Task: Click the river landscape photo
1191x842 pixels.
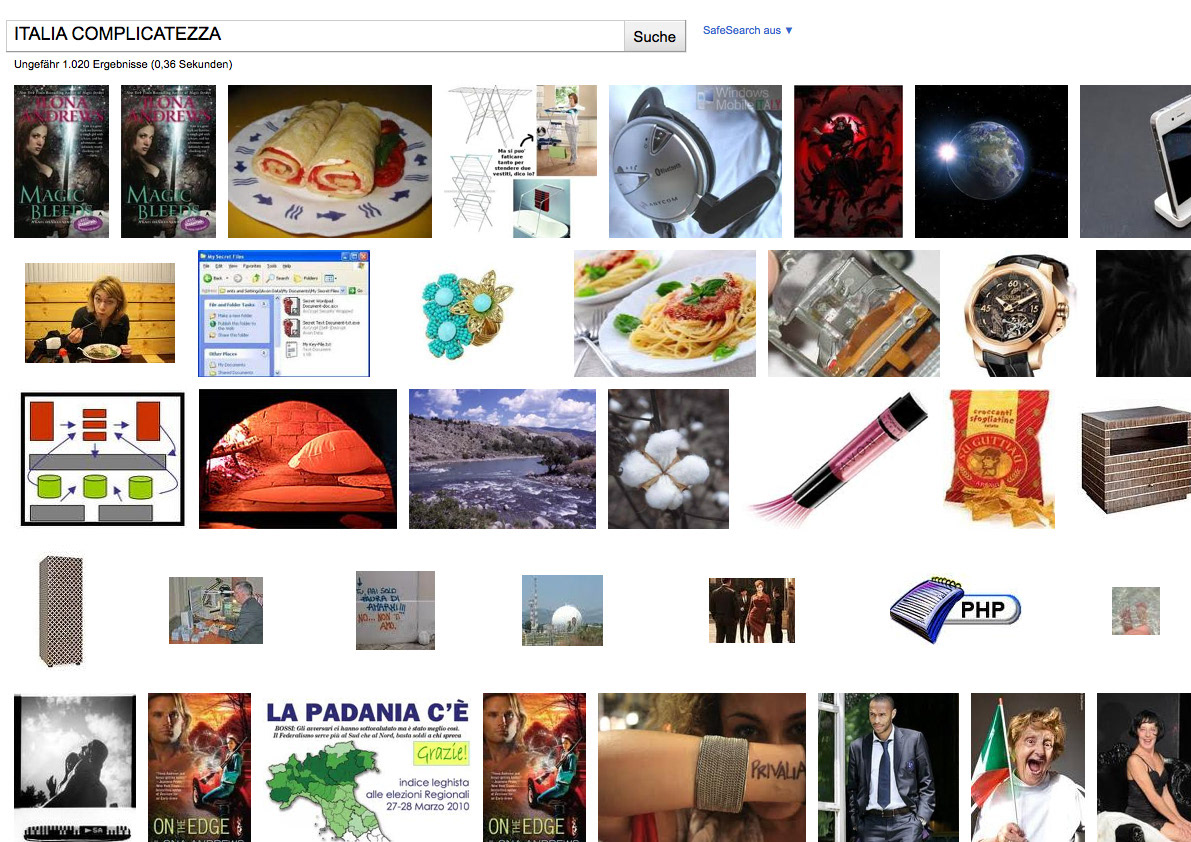Action: (502, 459)
